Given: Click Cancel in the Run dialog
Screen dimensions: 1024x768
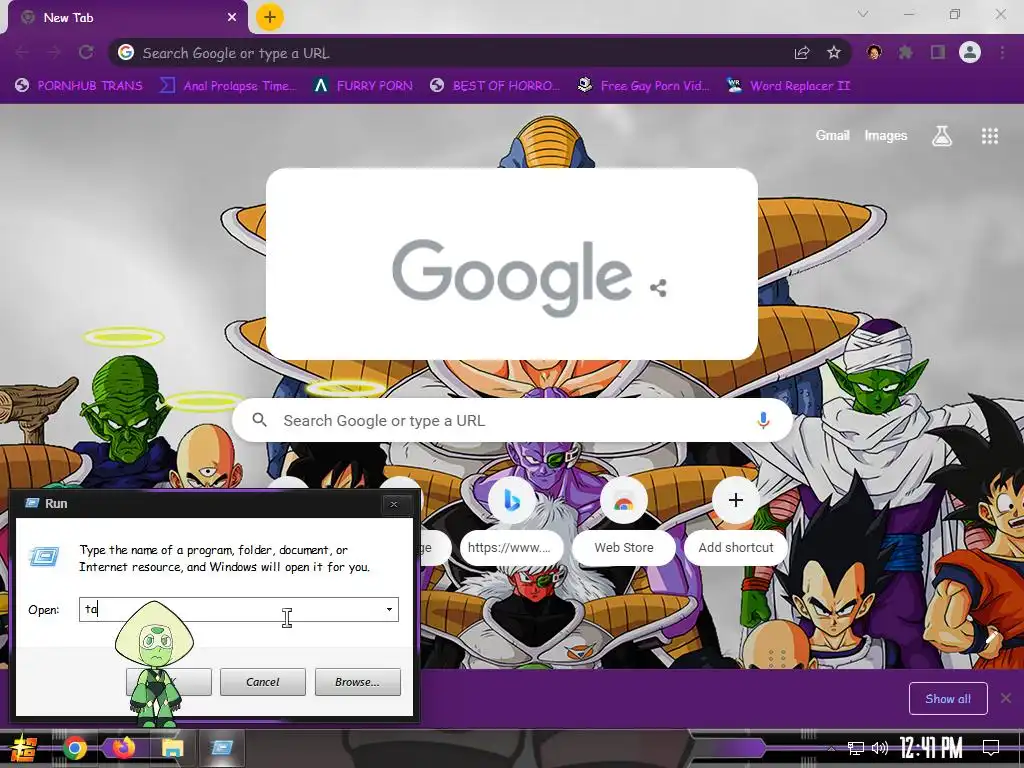Looking at the screenshot, I should pos(263,682).
